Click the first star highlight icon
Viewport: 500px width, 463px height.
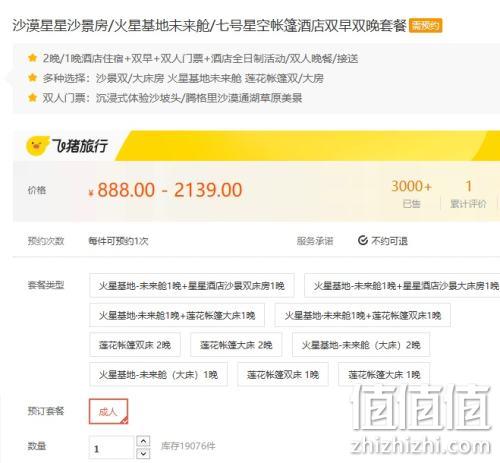click(32, 58)
